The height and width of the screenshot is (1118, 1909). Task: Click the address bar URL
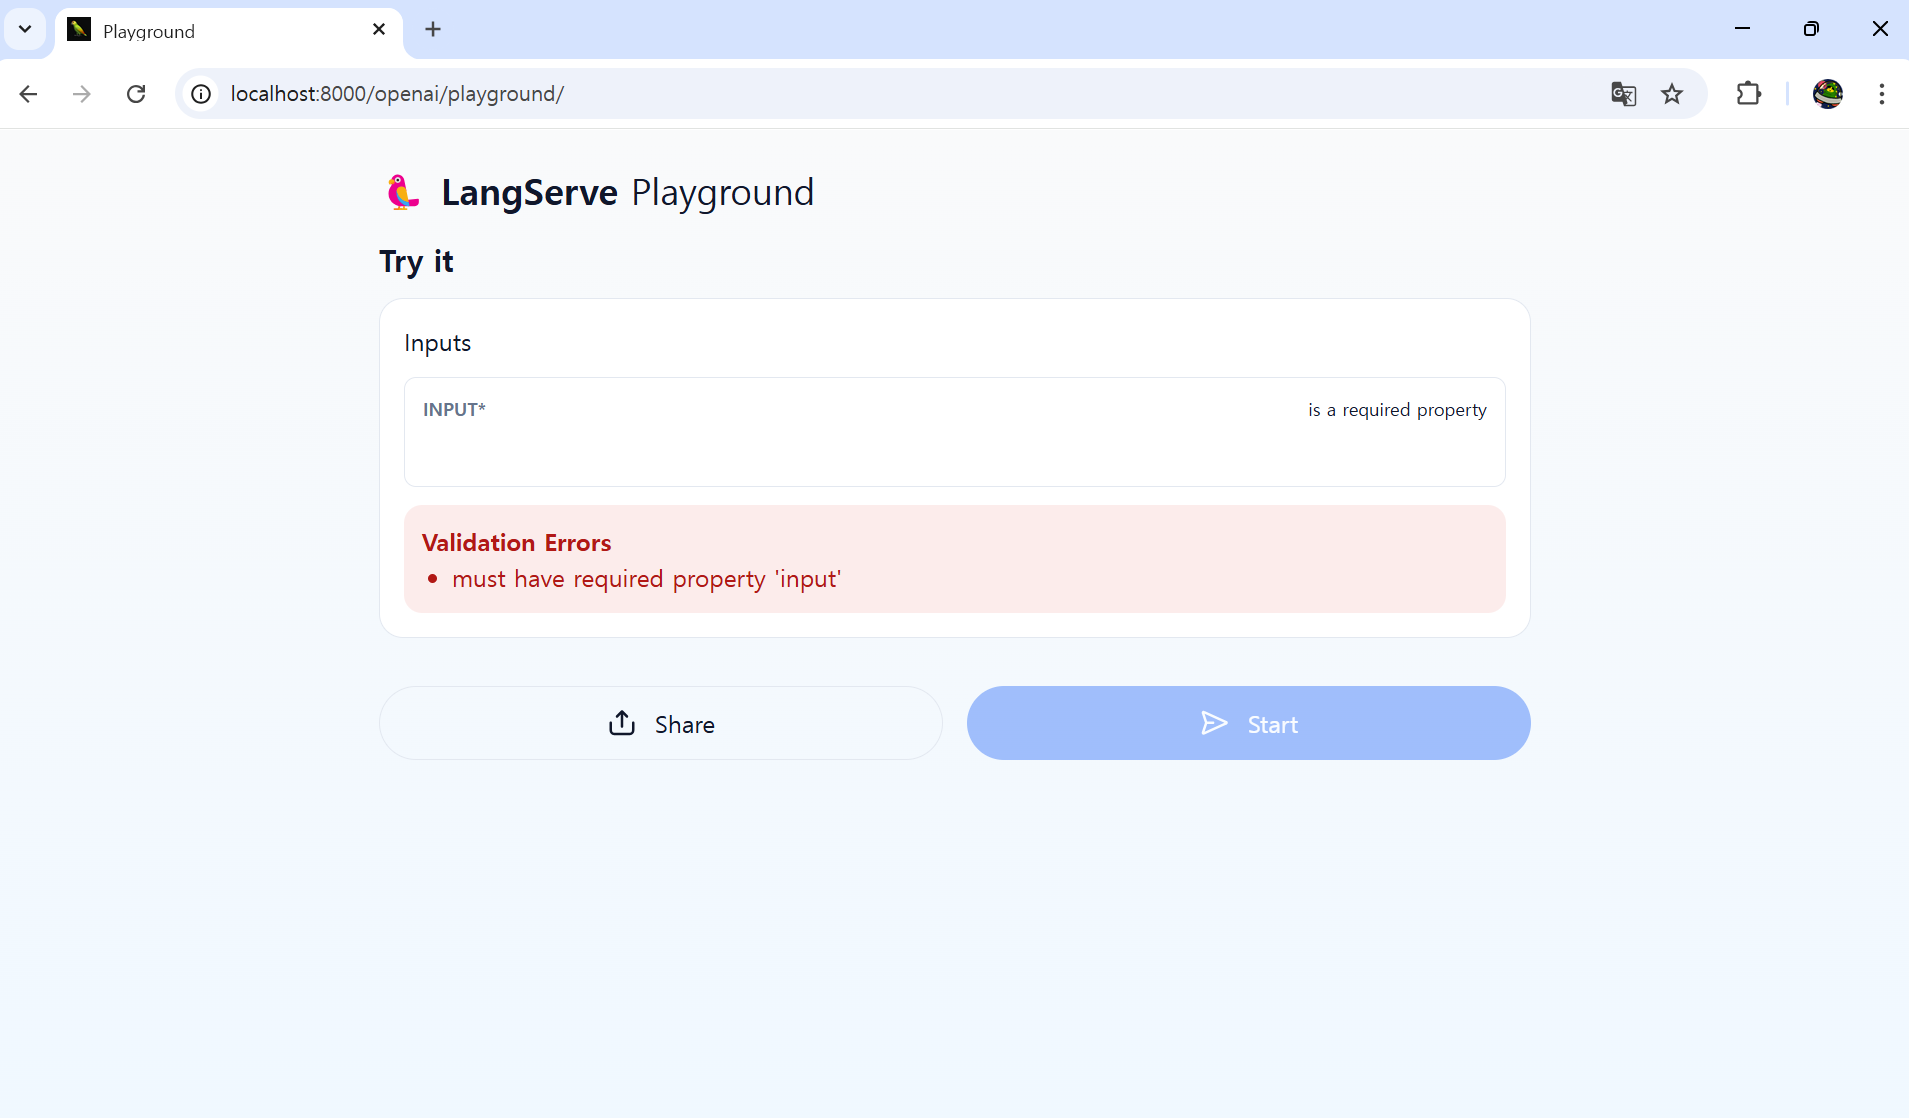click(397, 94)
